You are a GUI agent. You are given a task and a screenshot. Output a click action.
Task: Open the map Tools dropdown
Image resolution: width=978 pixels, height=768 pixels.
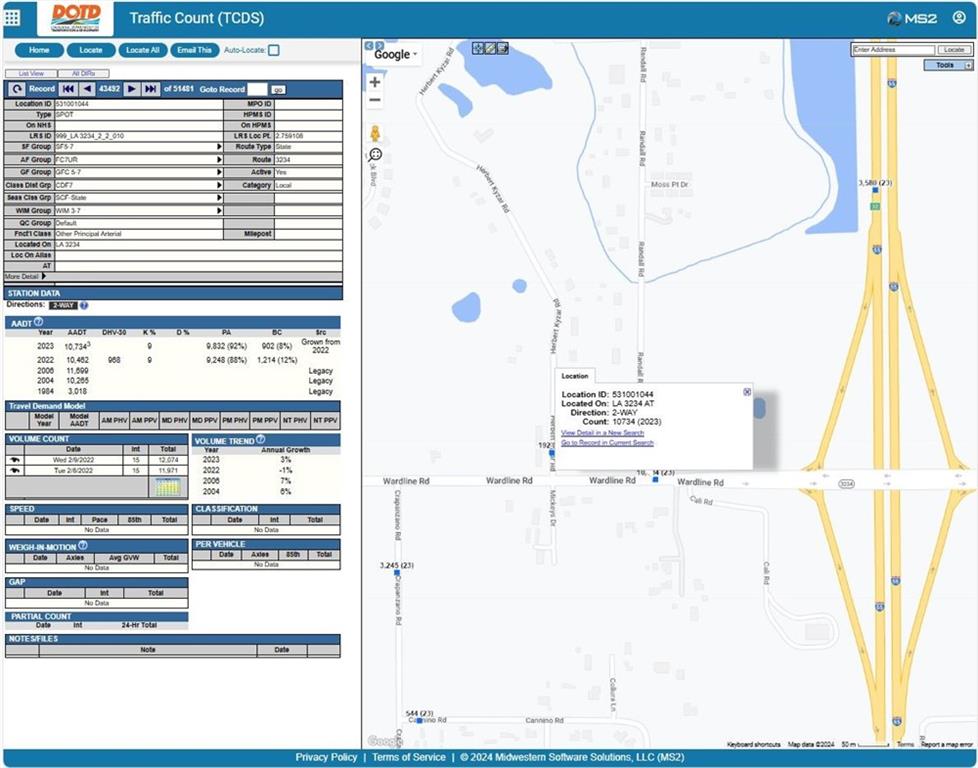[948, 65]
